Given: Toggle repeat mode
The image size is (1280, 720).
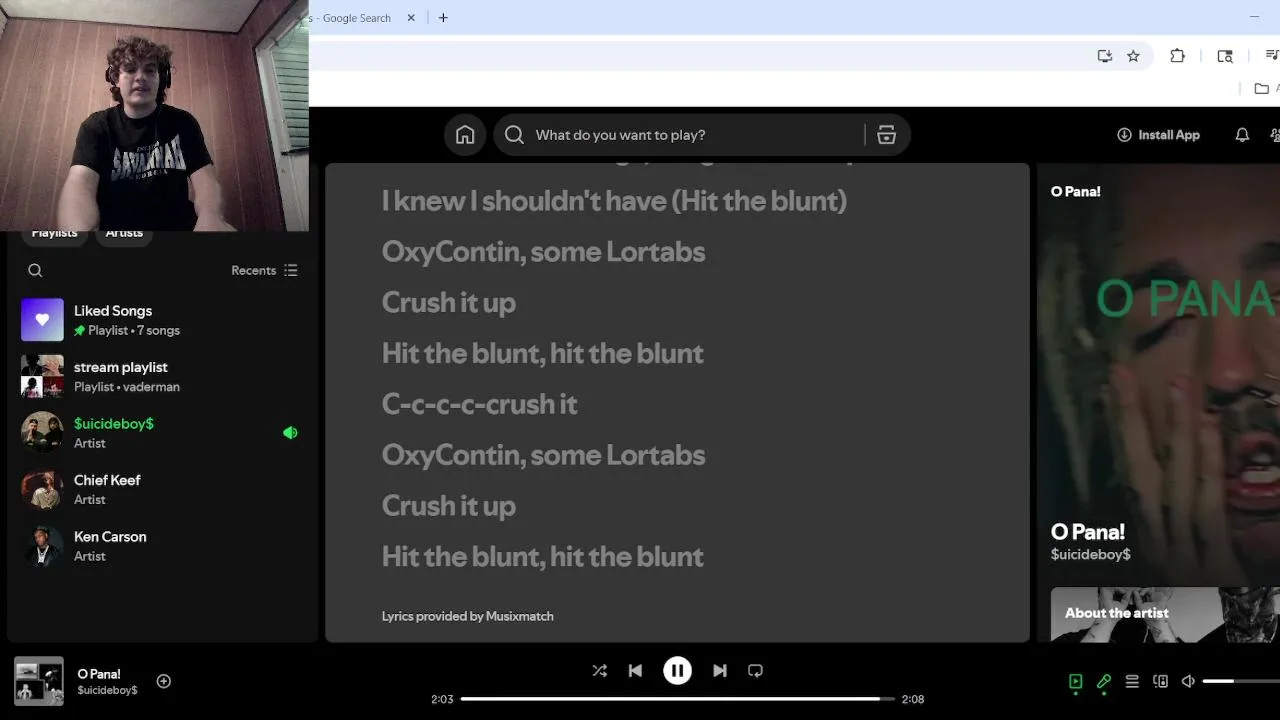Looking at the screenshot, I should pyautogui.click(x=756, y=671).
